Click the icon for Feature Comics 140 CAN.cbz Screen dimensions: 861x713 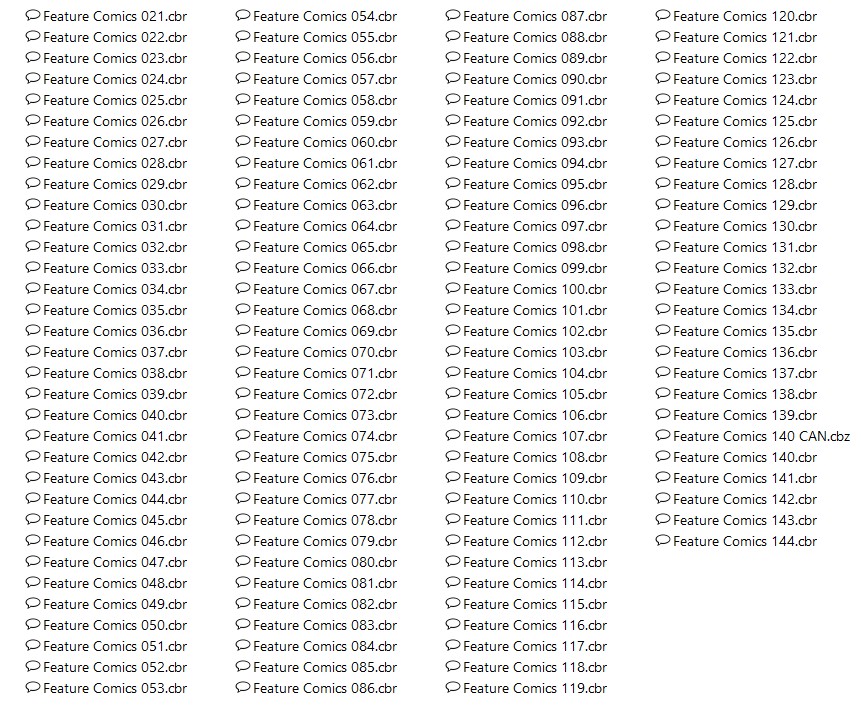[663, 436]
